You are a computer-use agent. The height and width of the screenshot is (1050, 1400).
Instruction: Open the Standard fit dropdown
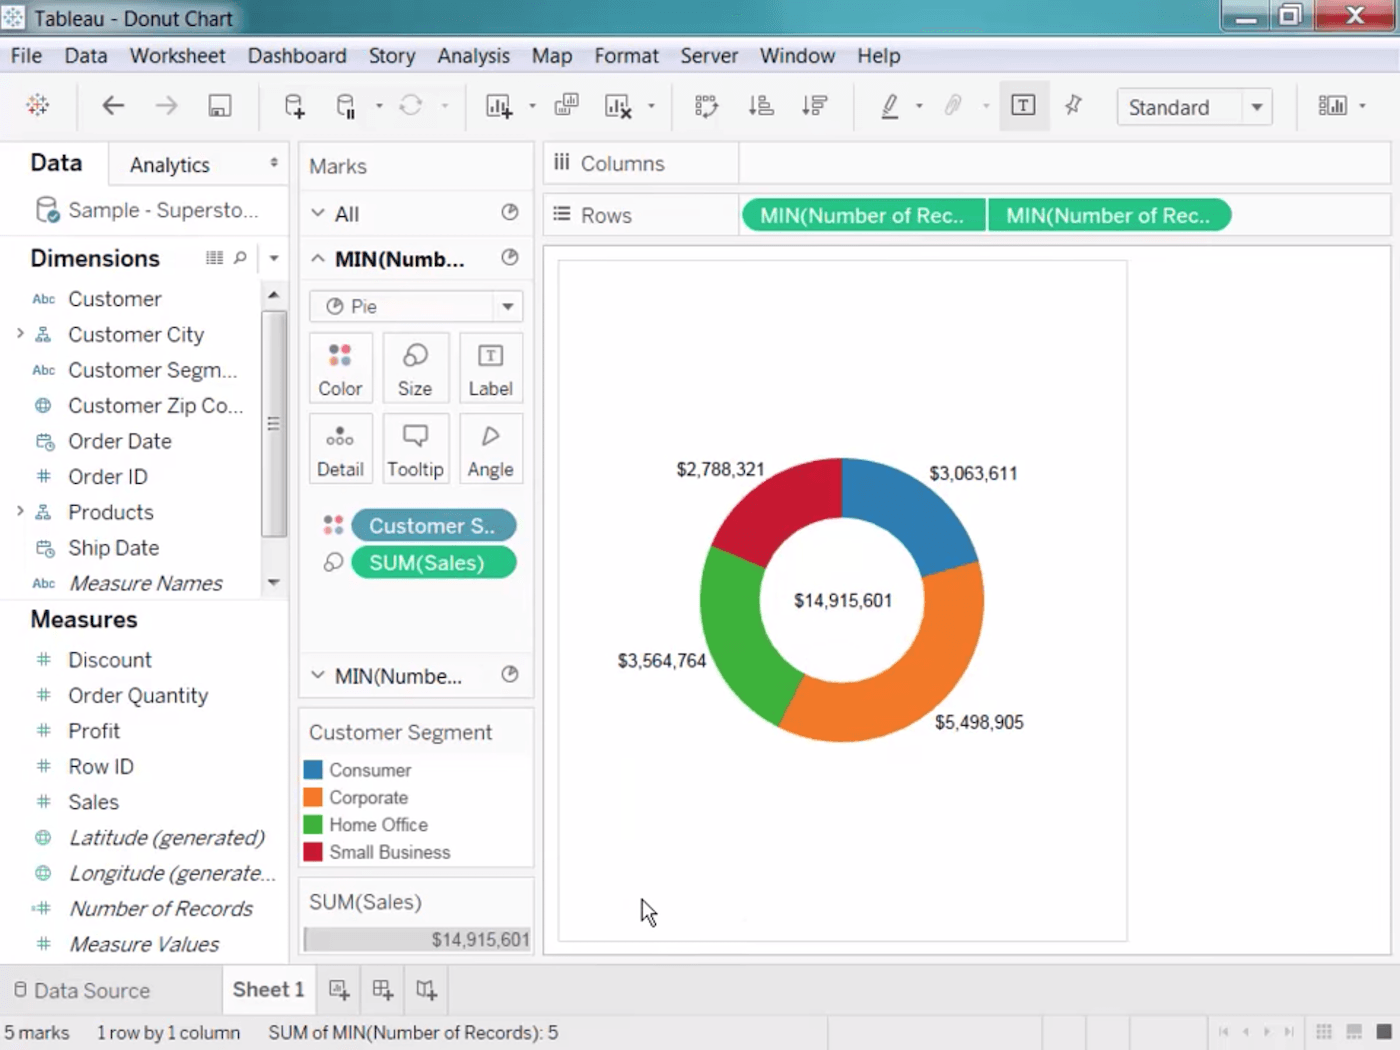coord(1257,107)
